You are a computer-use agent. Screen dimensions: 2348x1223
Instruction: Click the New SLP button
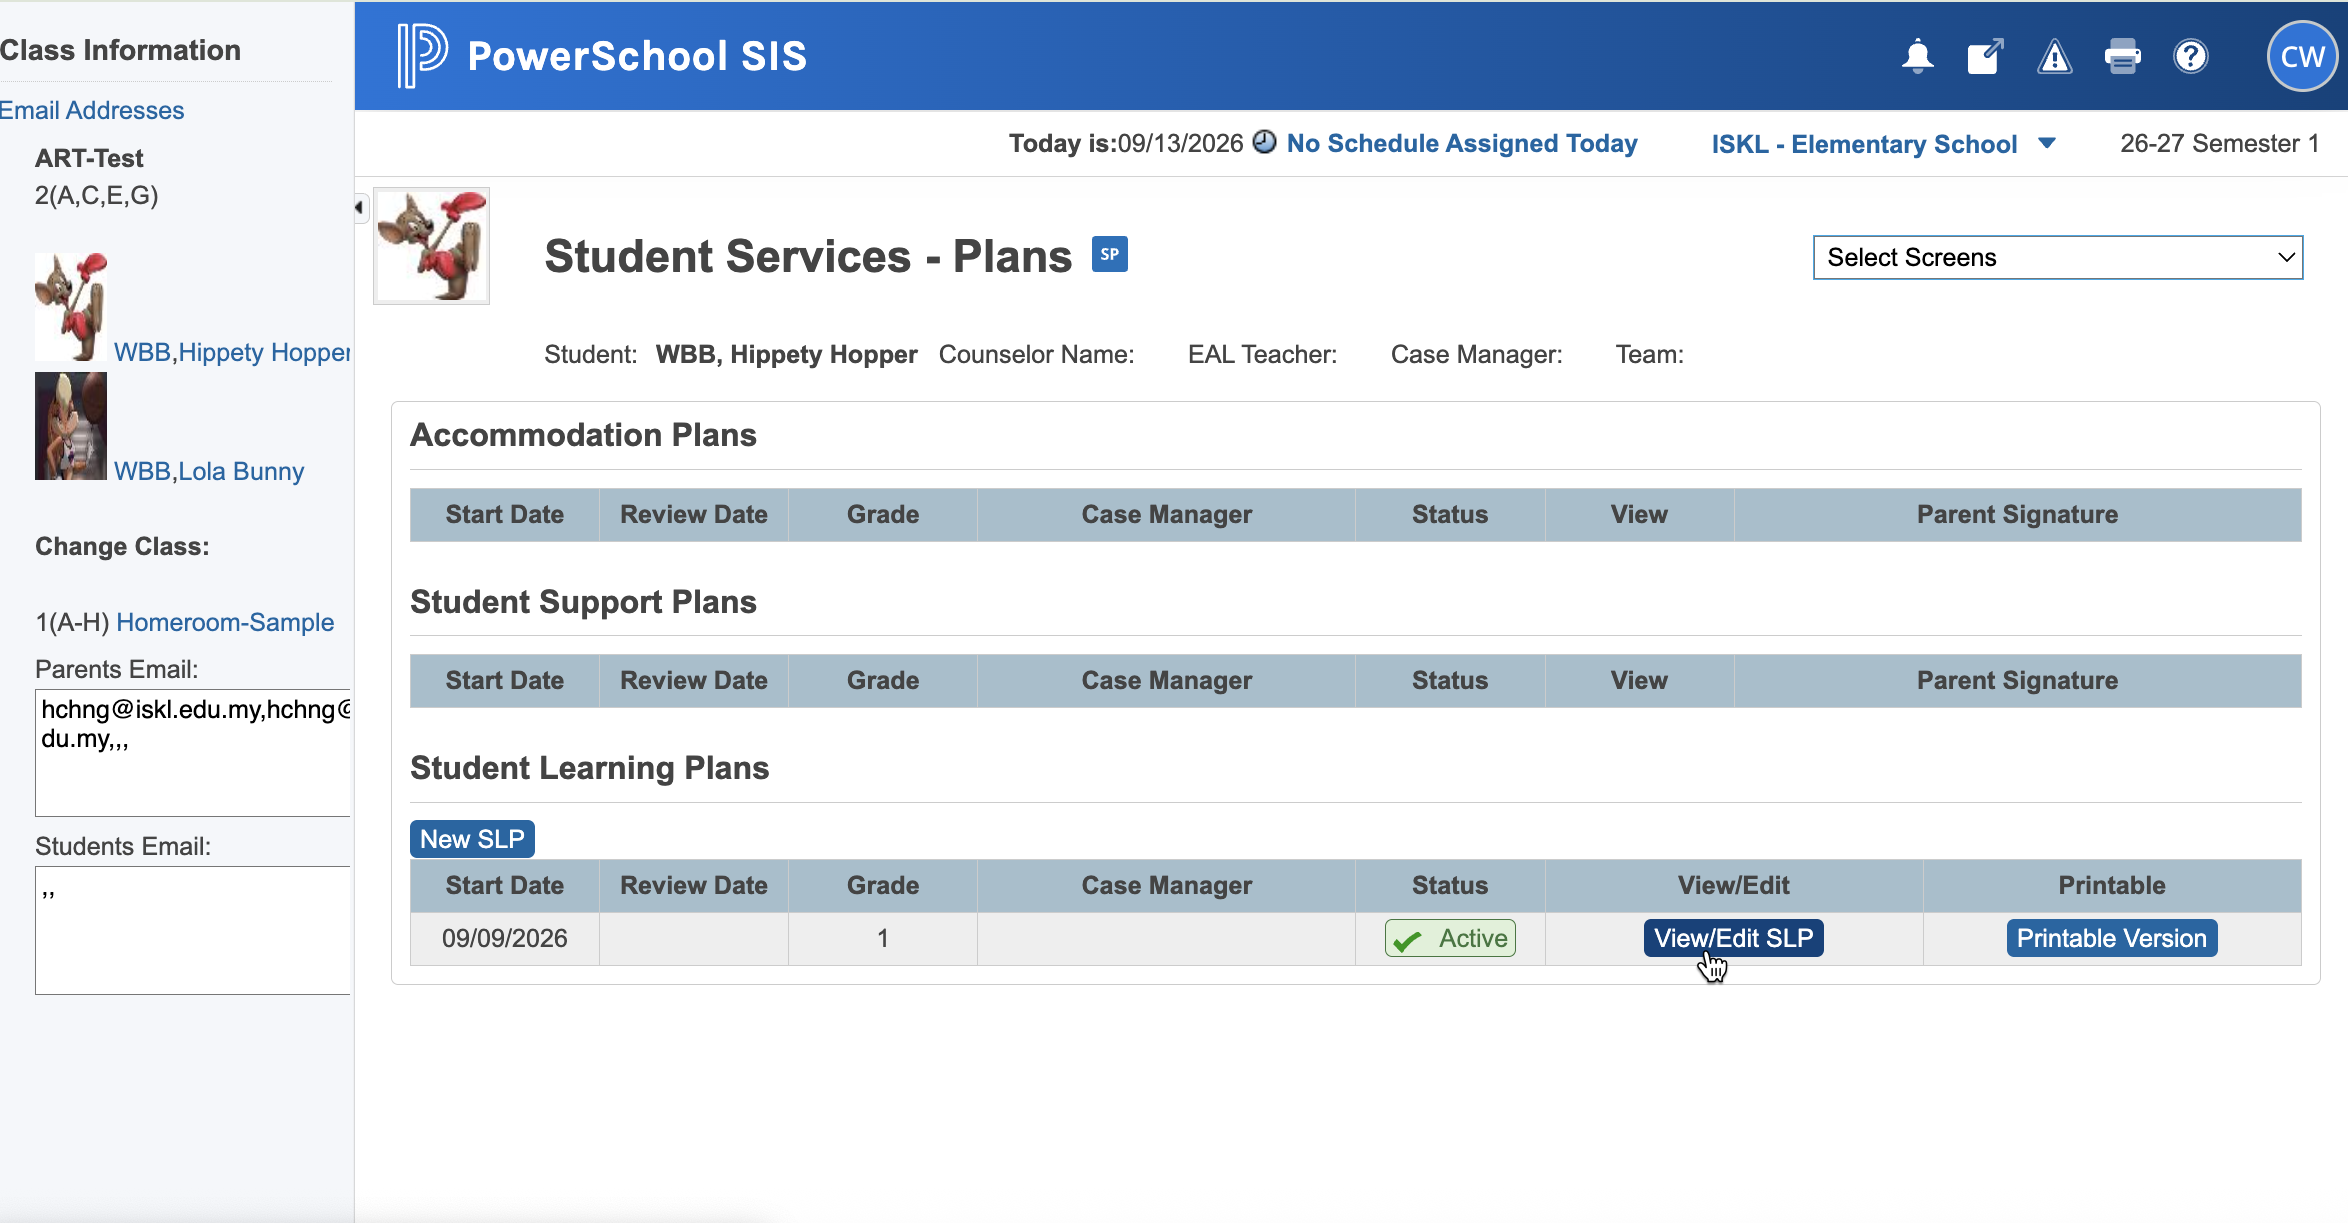tap(472, 839)
